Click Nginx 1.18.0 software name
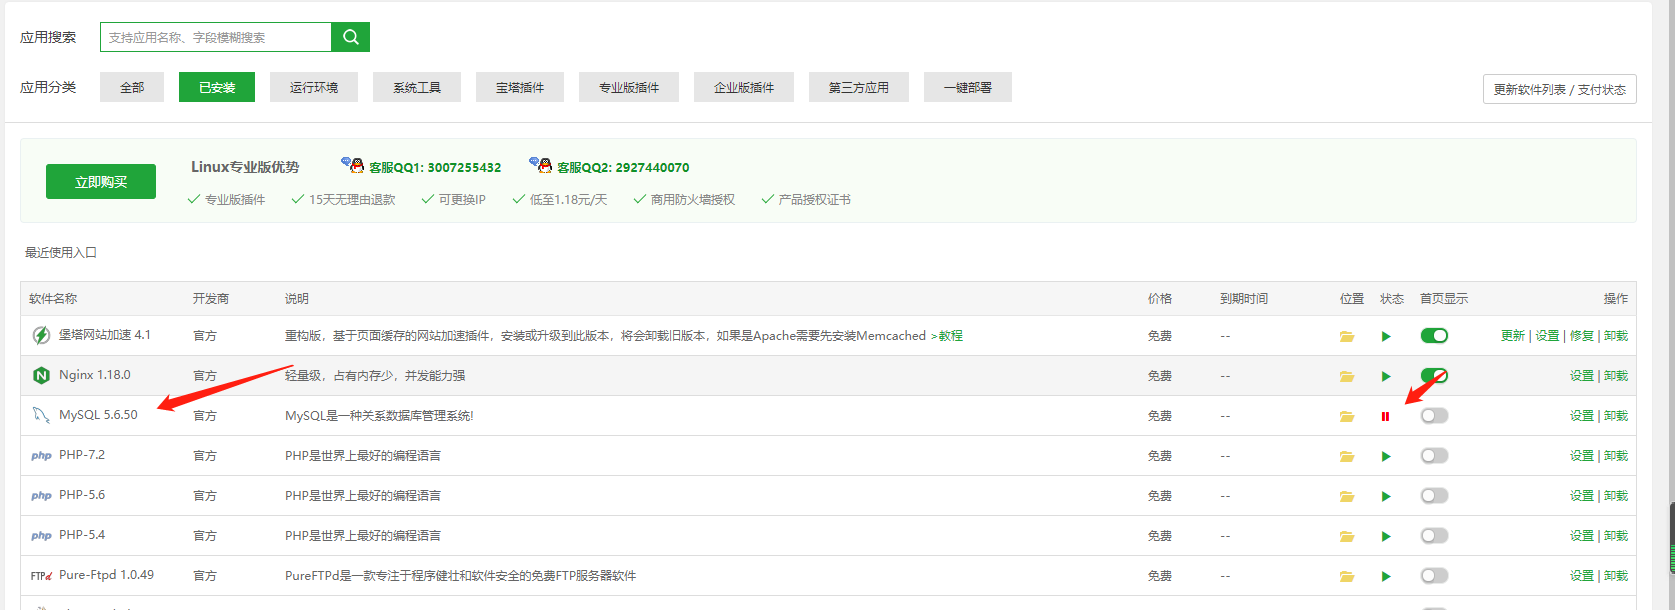Screen dimensions: 1675x610 point(95,375)
